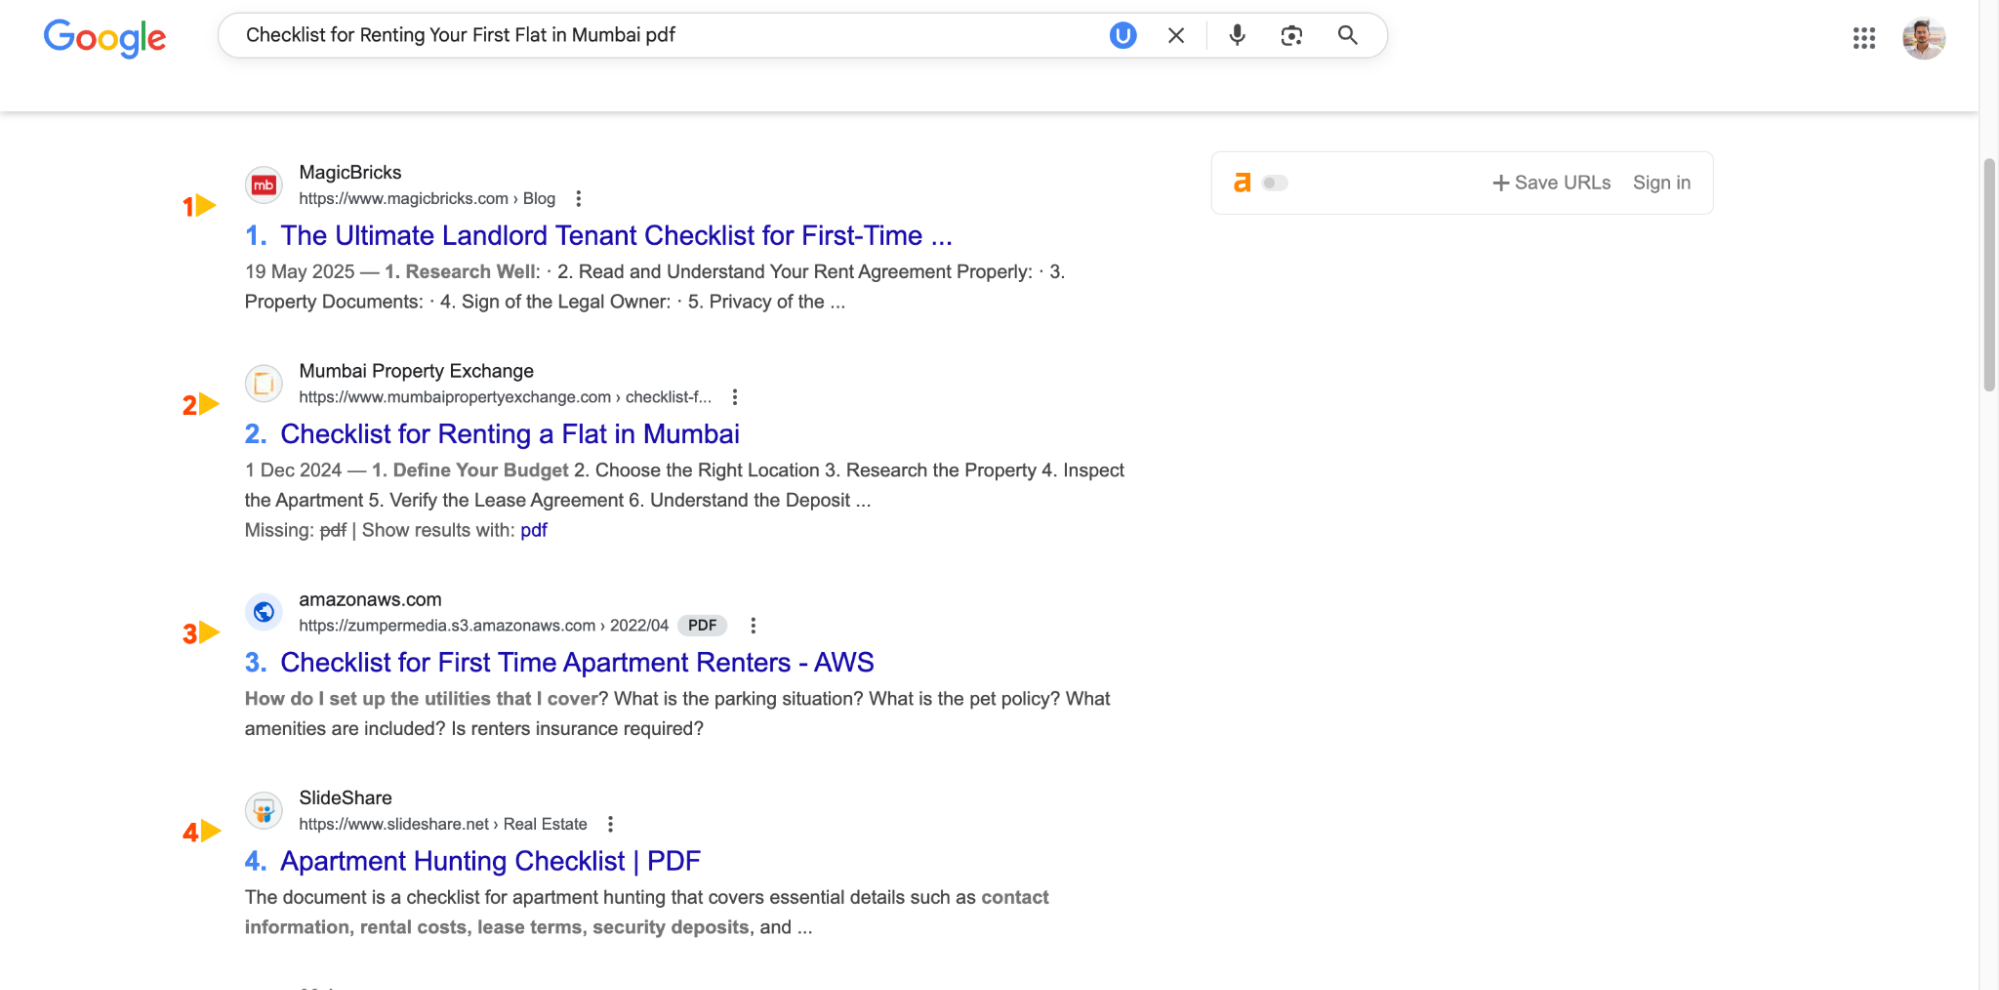Open the Checklist for Renting a Flat result
Image resolution: width=1999 pixels, height=990 pixels.
pyautogui.click(x=509, y=433)
